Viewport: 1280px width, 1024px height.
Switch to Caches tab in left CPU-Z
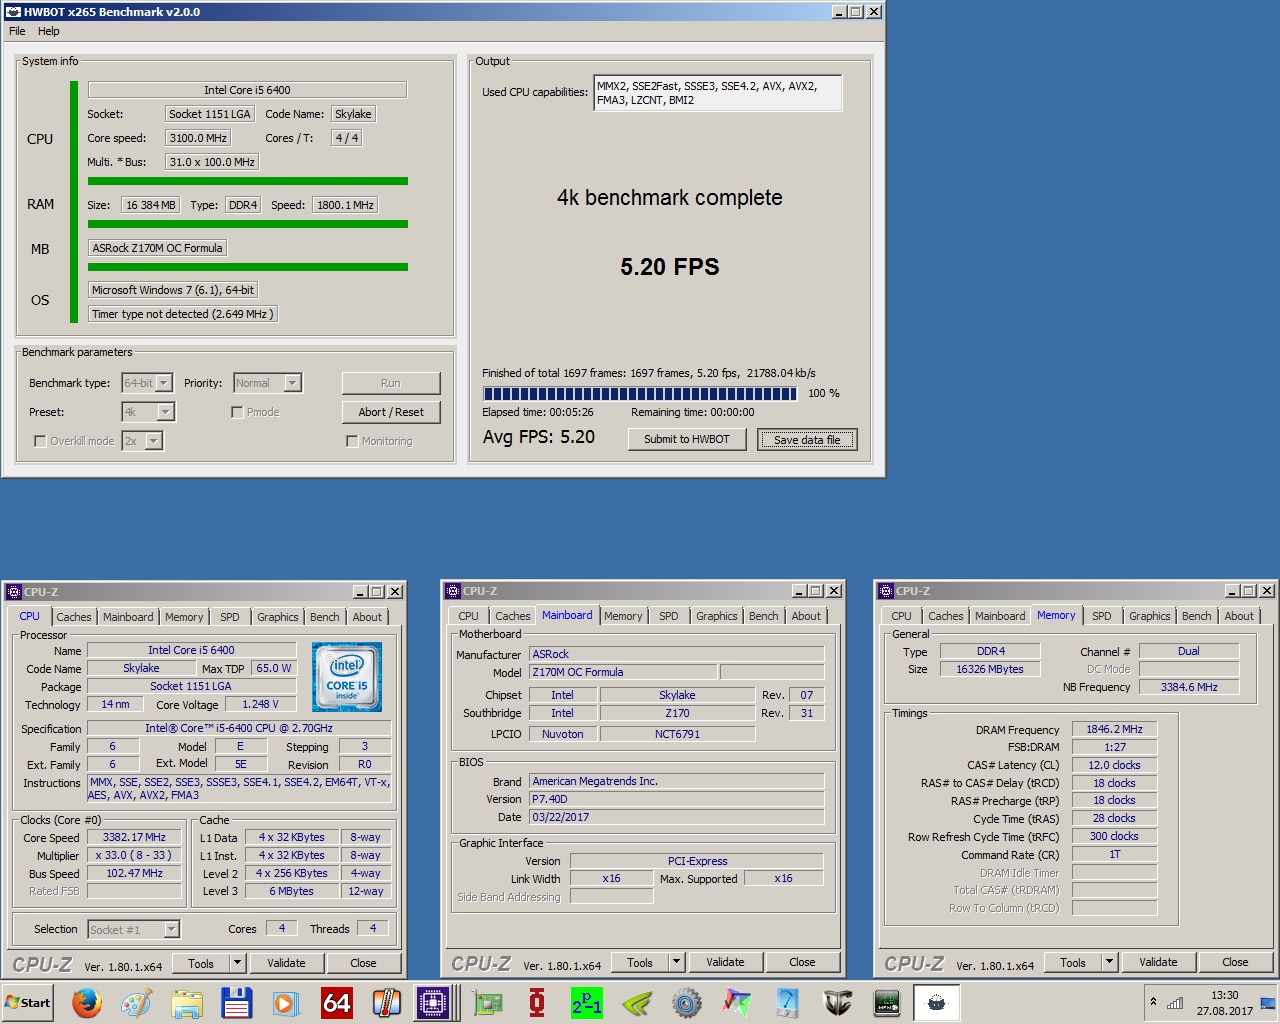coord(74,617)
